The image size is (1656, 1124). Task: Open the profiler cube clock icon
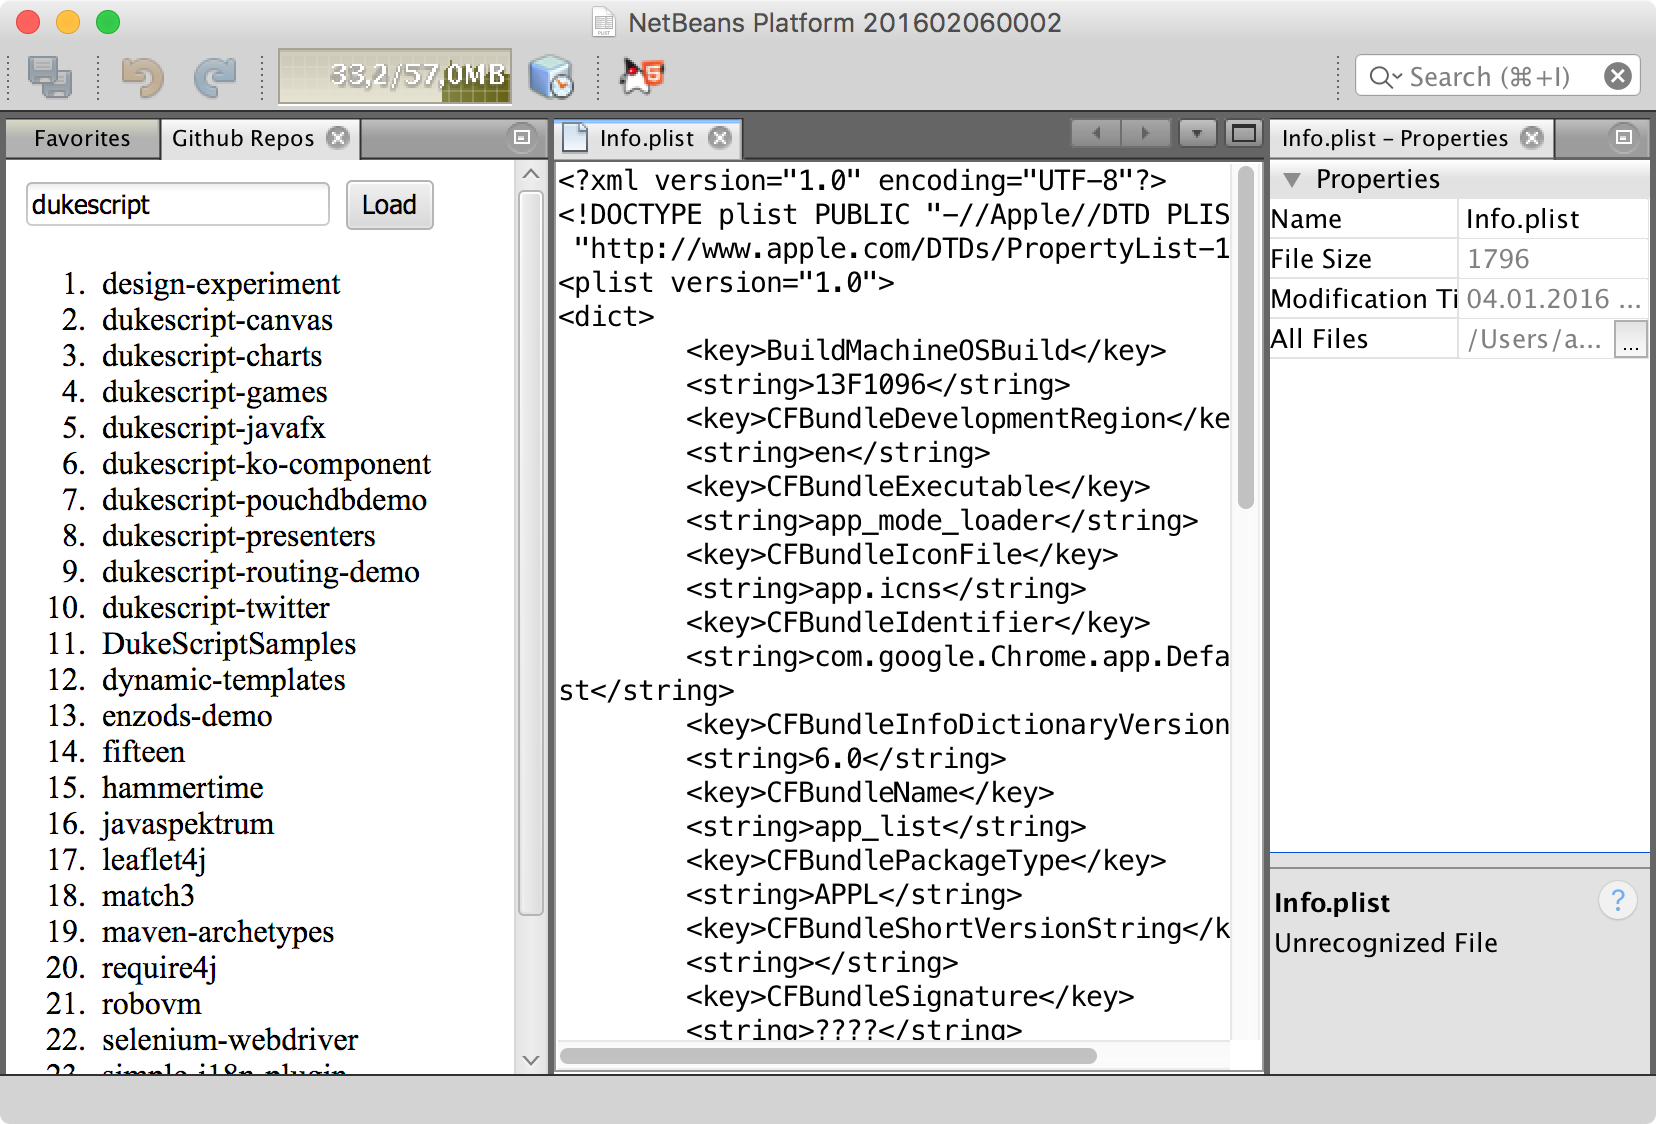550,77
